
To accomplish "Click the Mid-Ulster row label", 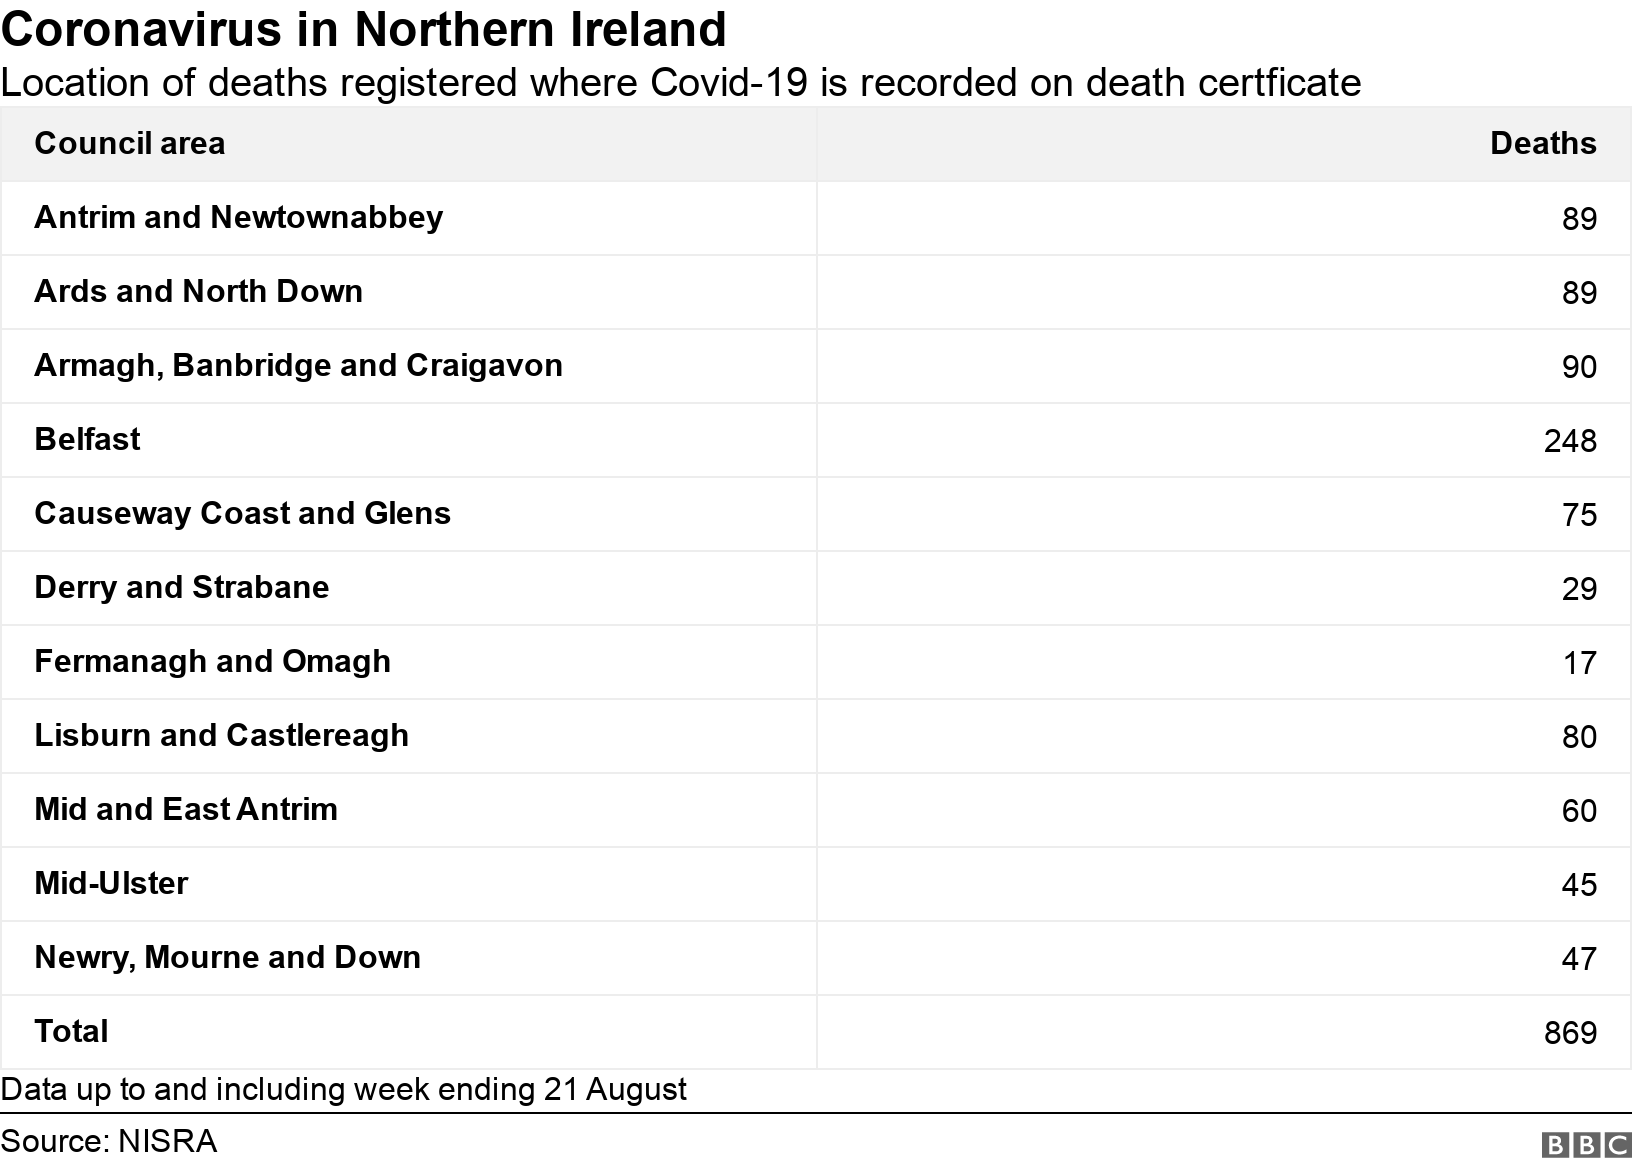I will [x=111, y=884].
